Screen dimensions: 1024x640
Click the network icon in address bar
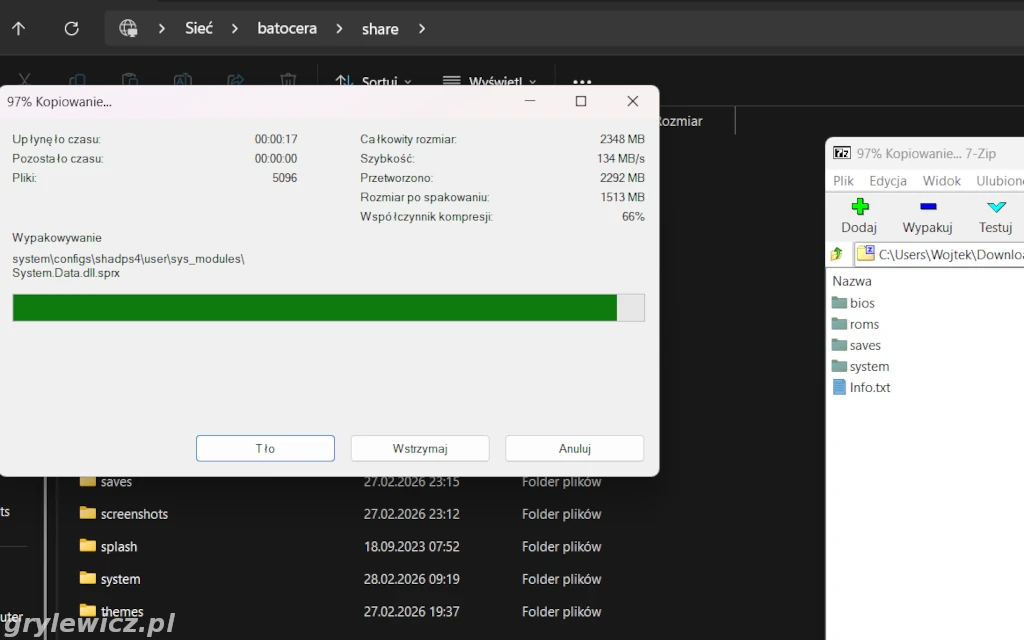coord(128,28)
